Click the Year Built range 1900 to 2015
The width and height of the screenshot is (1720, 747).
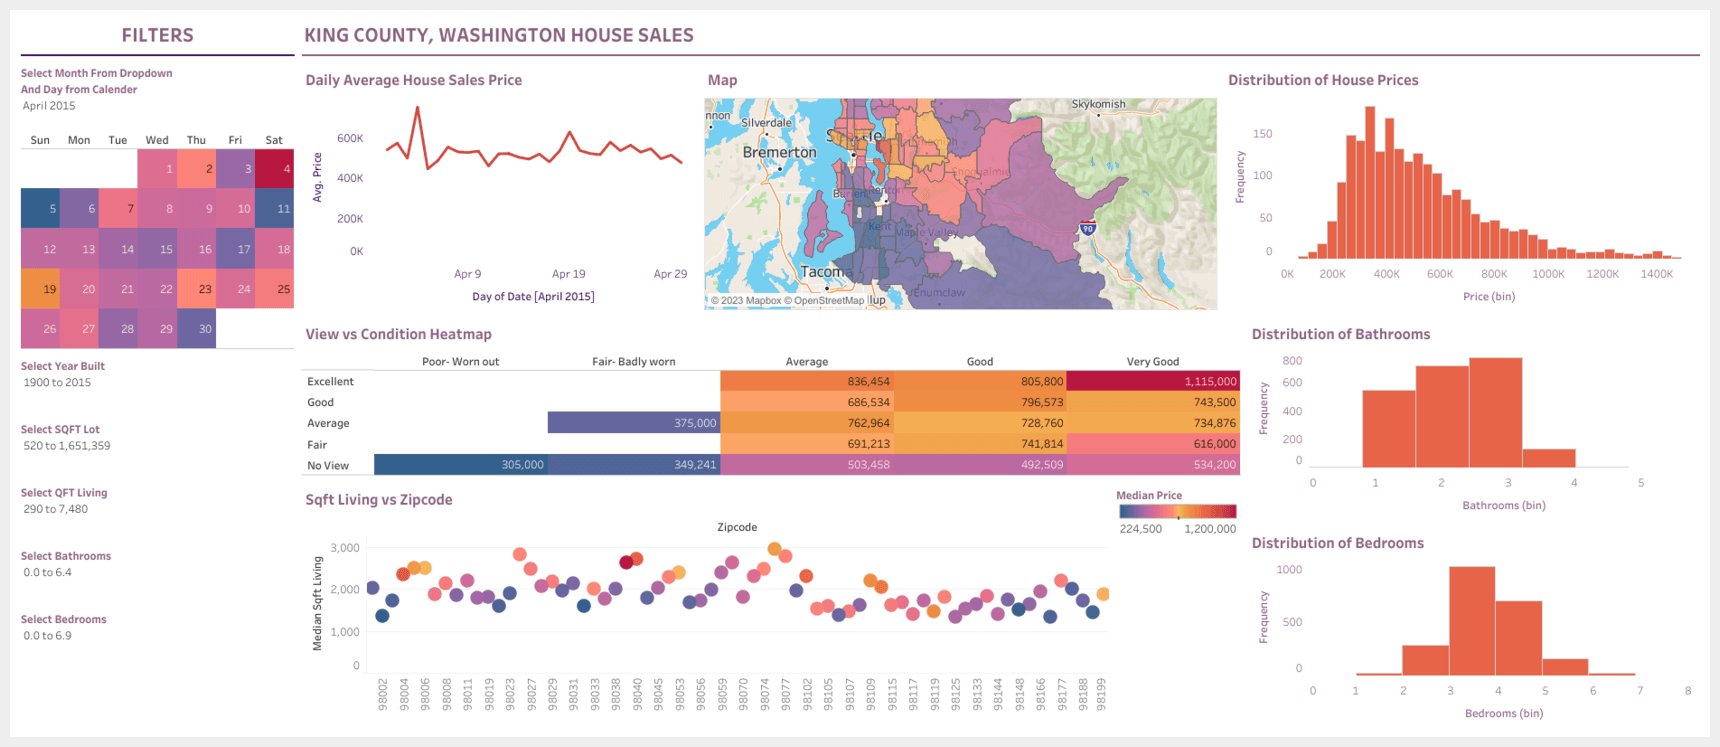pos(57,383)
